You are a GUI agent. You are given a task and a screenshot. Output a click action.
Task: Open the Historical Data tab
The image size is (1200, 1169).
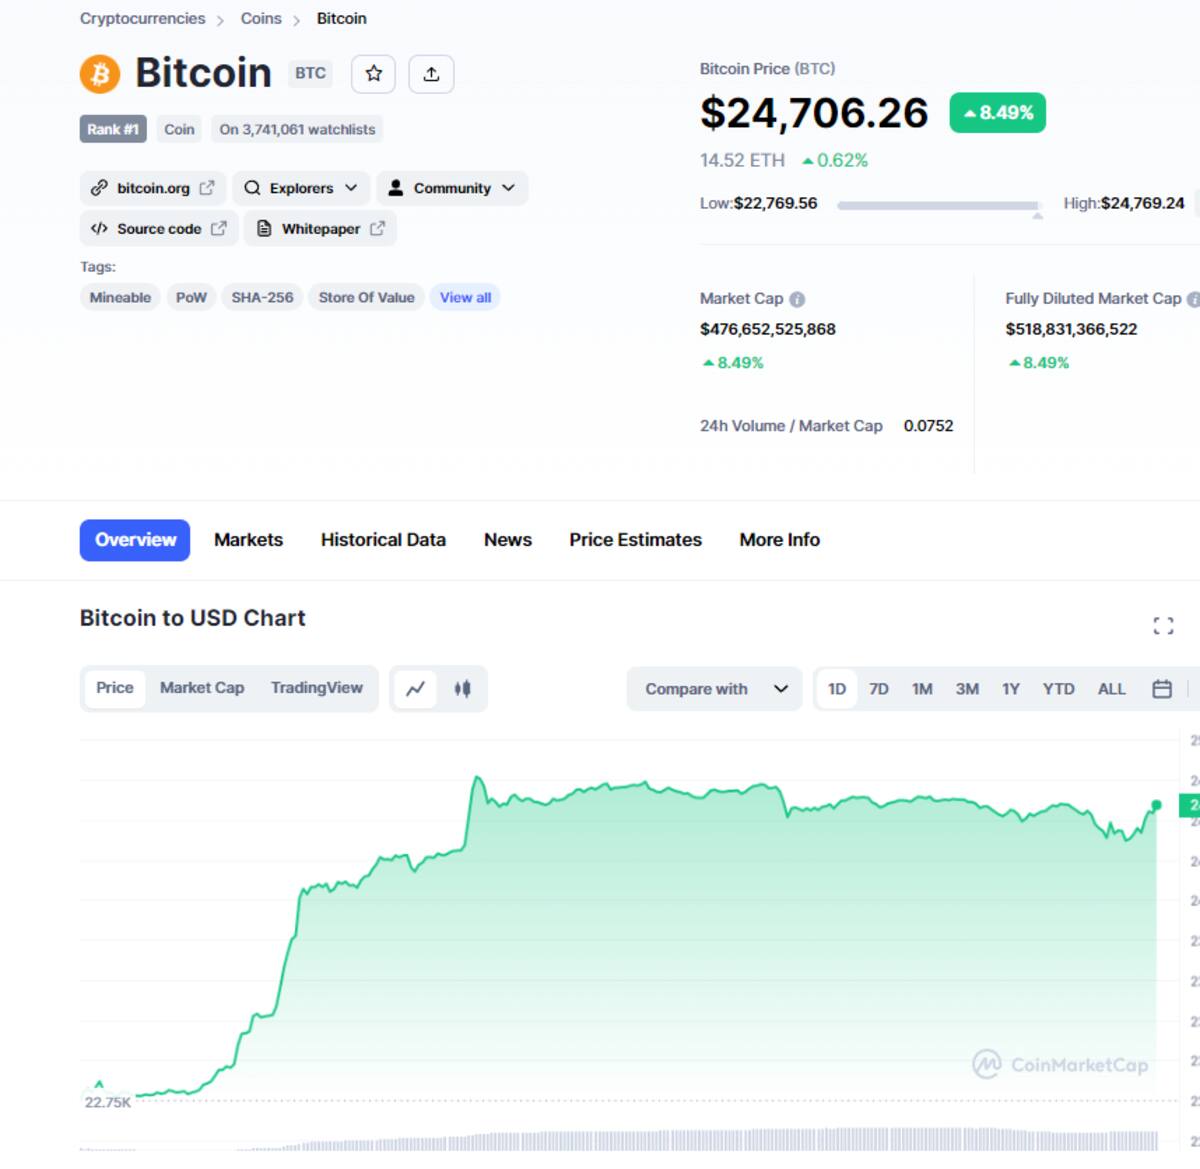click(383, 540)
